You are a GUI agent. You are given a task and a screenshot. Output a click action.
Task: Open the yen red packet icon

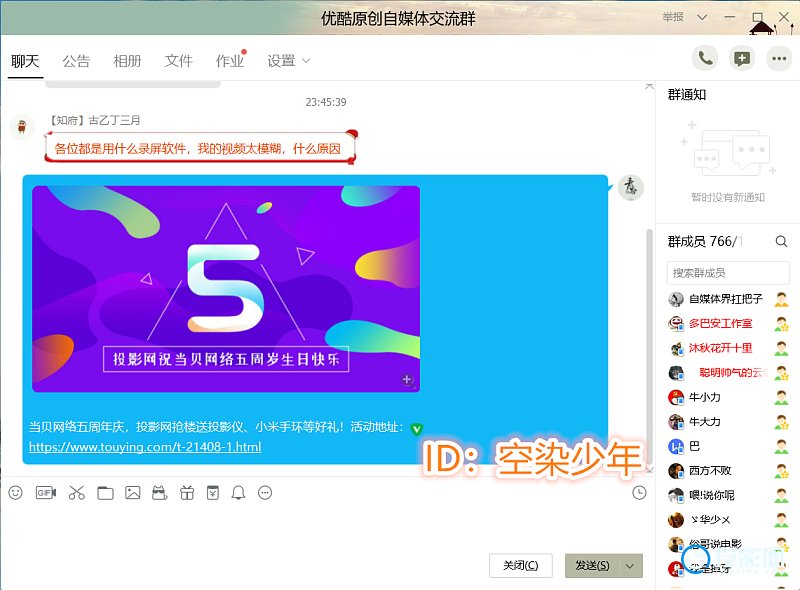(213, 493)
